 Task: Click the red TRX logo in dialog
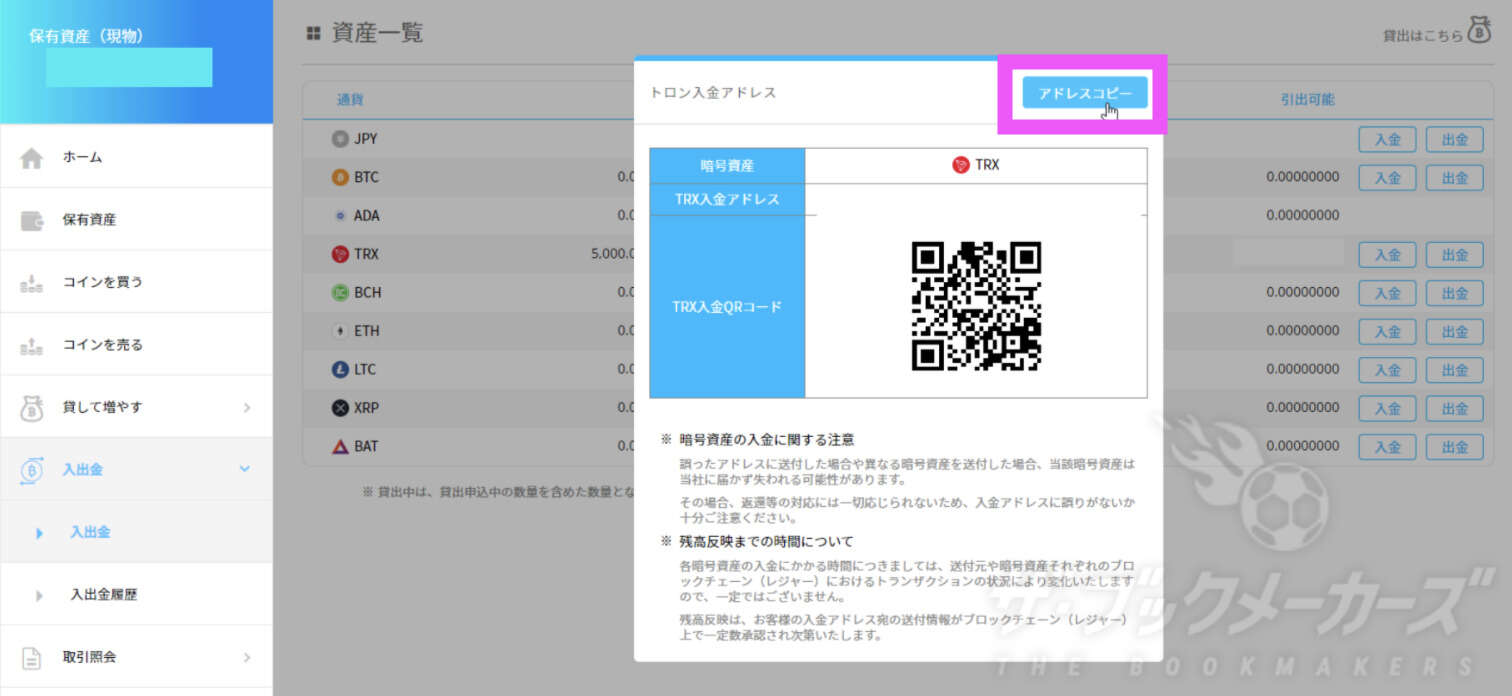961,165
